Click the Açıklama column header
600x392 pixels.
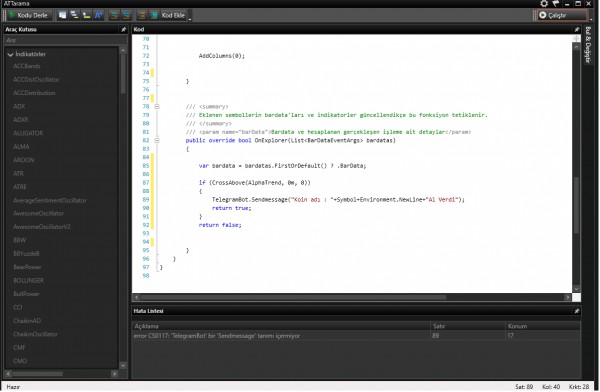(281, 326)
